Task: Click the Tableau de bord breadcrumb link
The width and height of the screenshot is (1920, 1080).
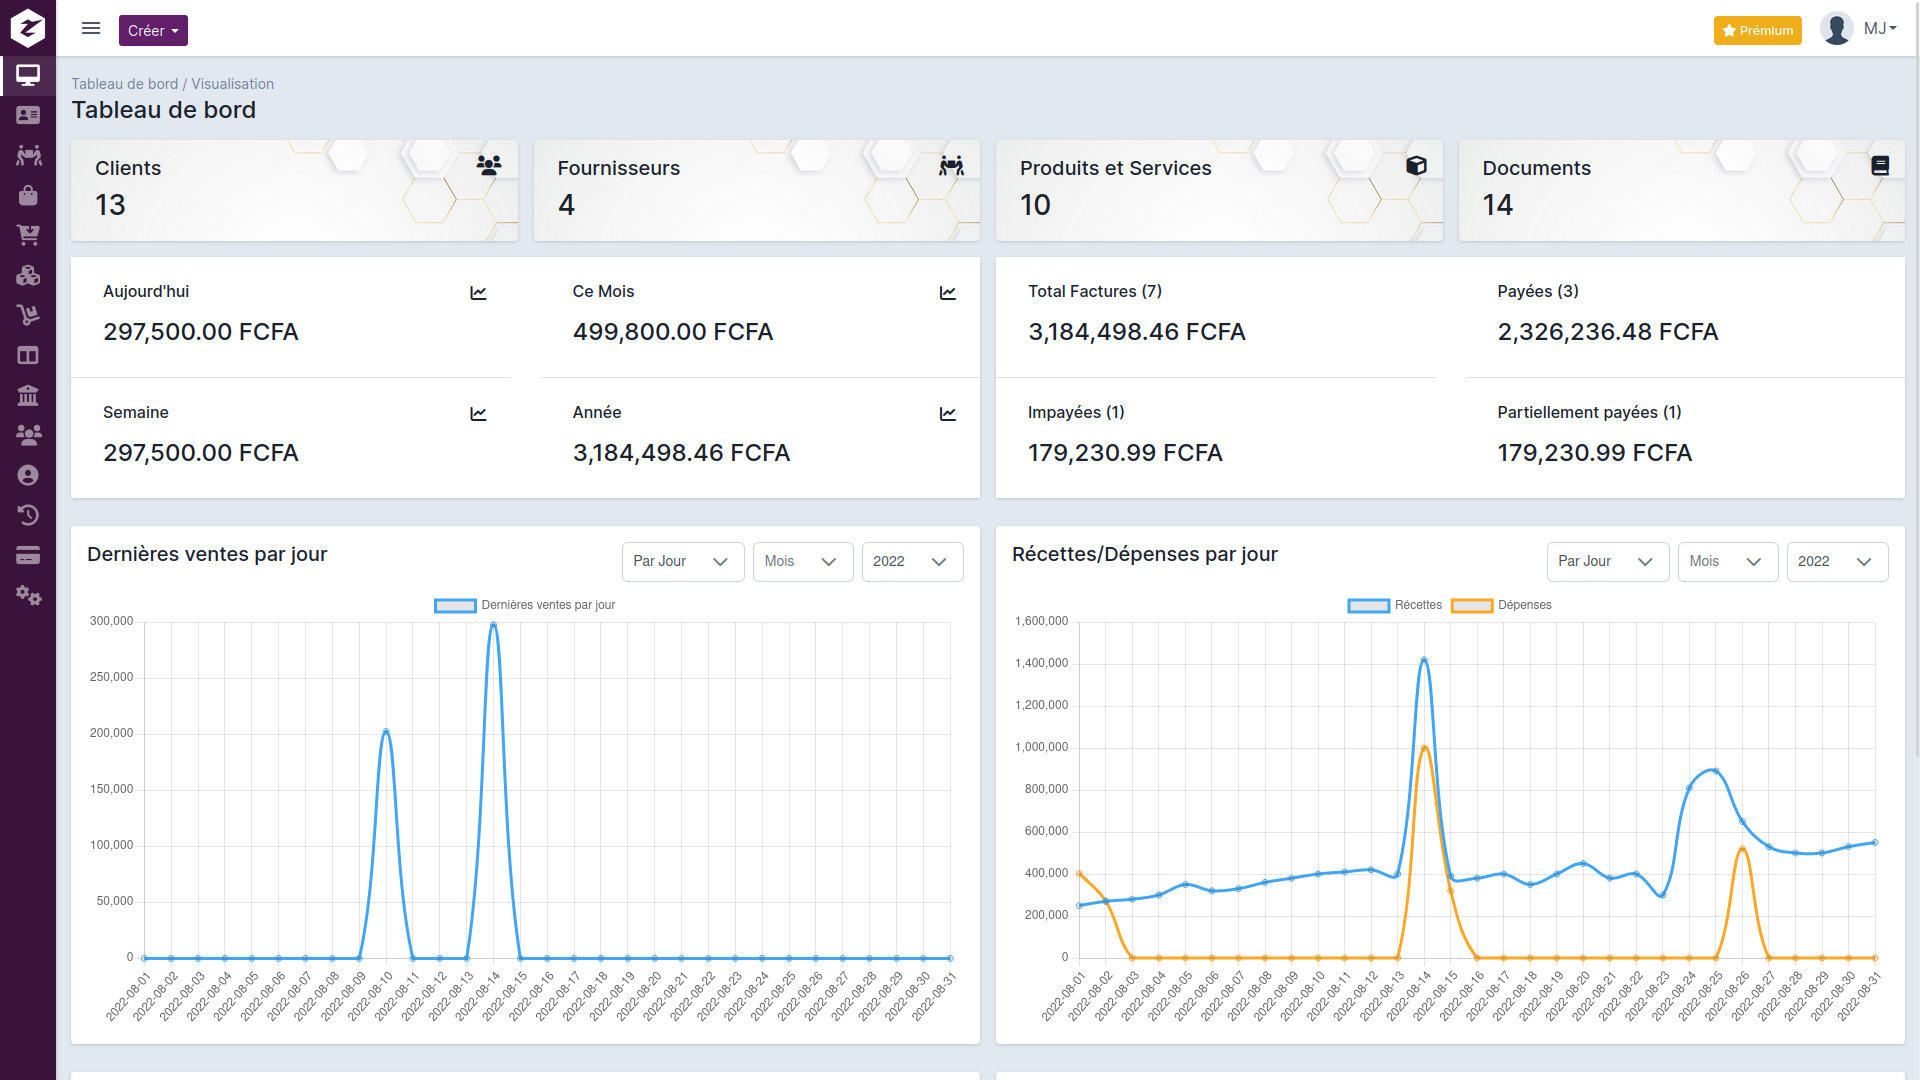Action: point(124,84)
